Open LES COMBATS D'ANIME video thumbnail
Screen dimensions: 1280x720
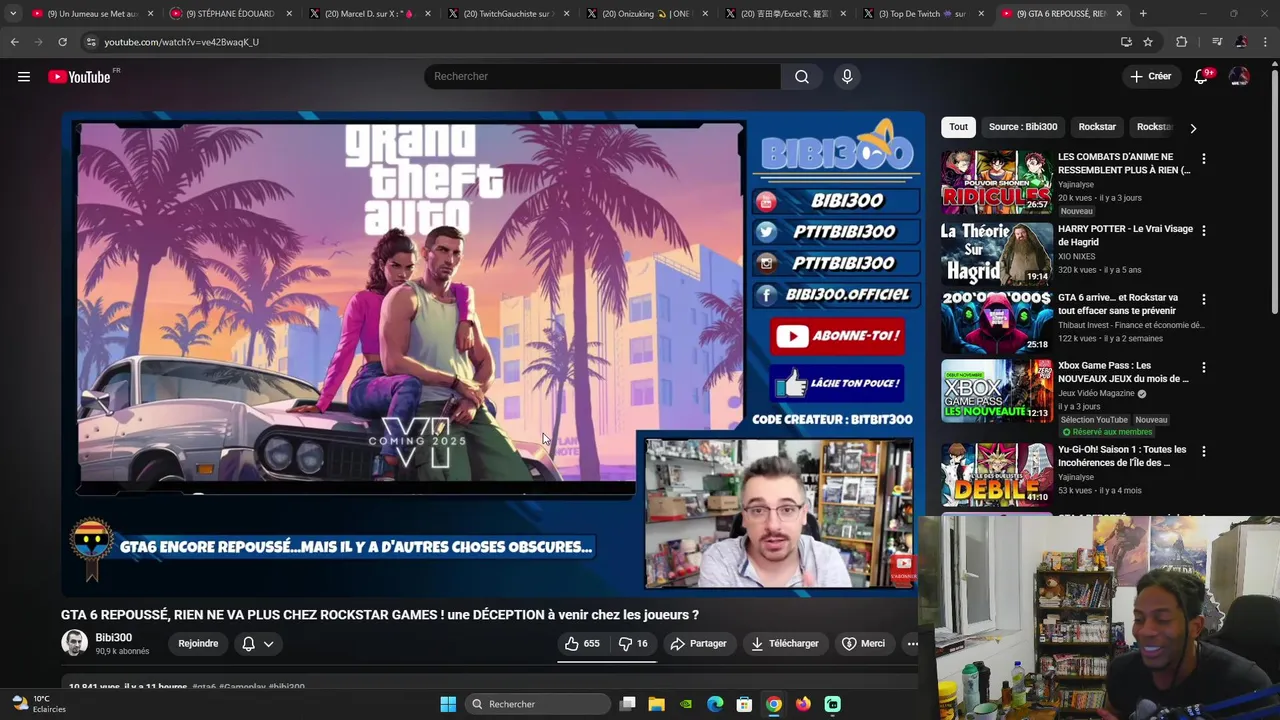tap(996, 182)
